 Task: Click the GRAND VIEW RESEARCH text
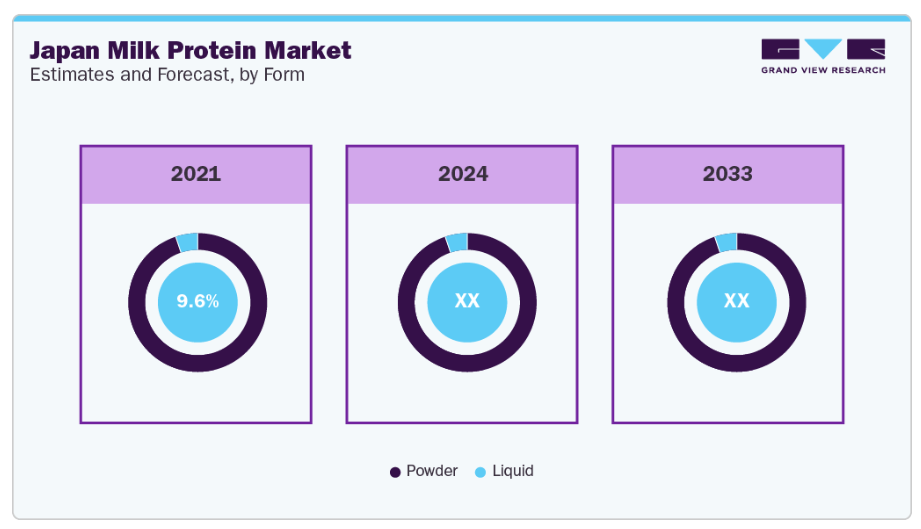coord(822,70)
